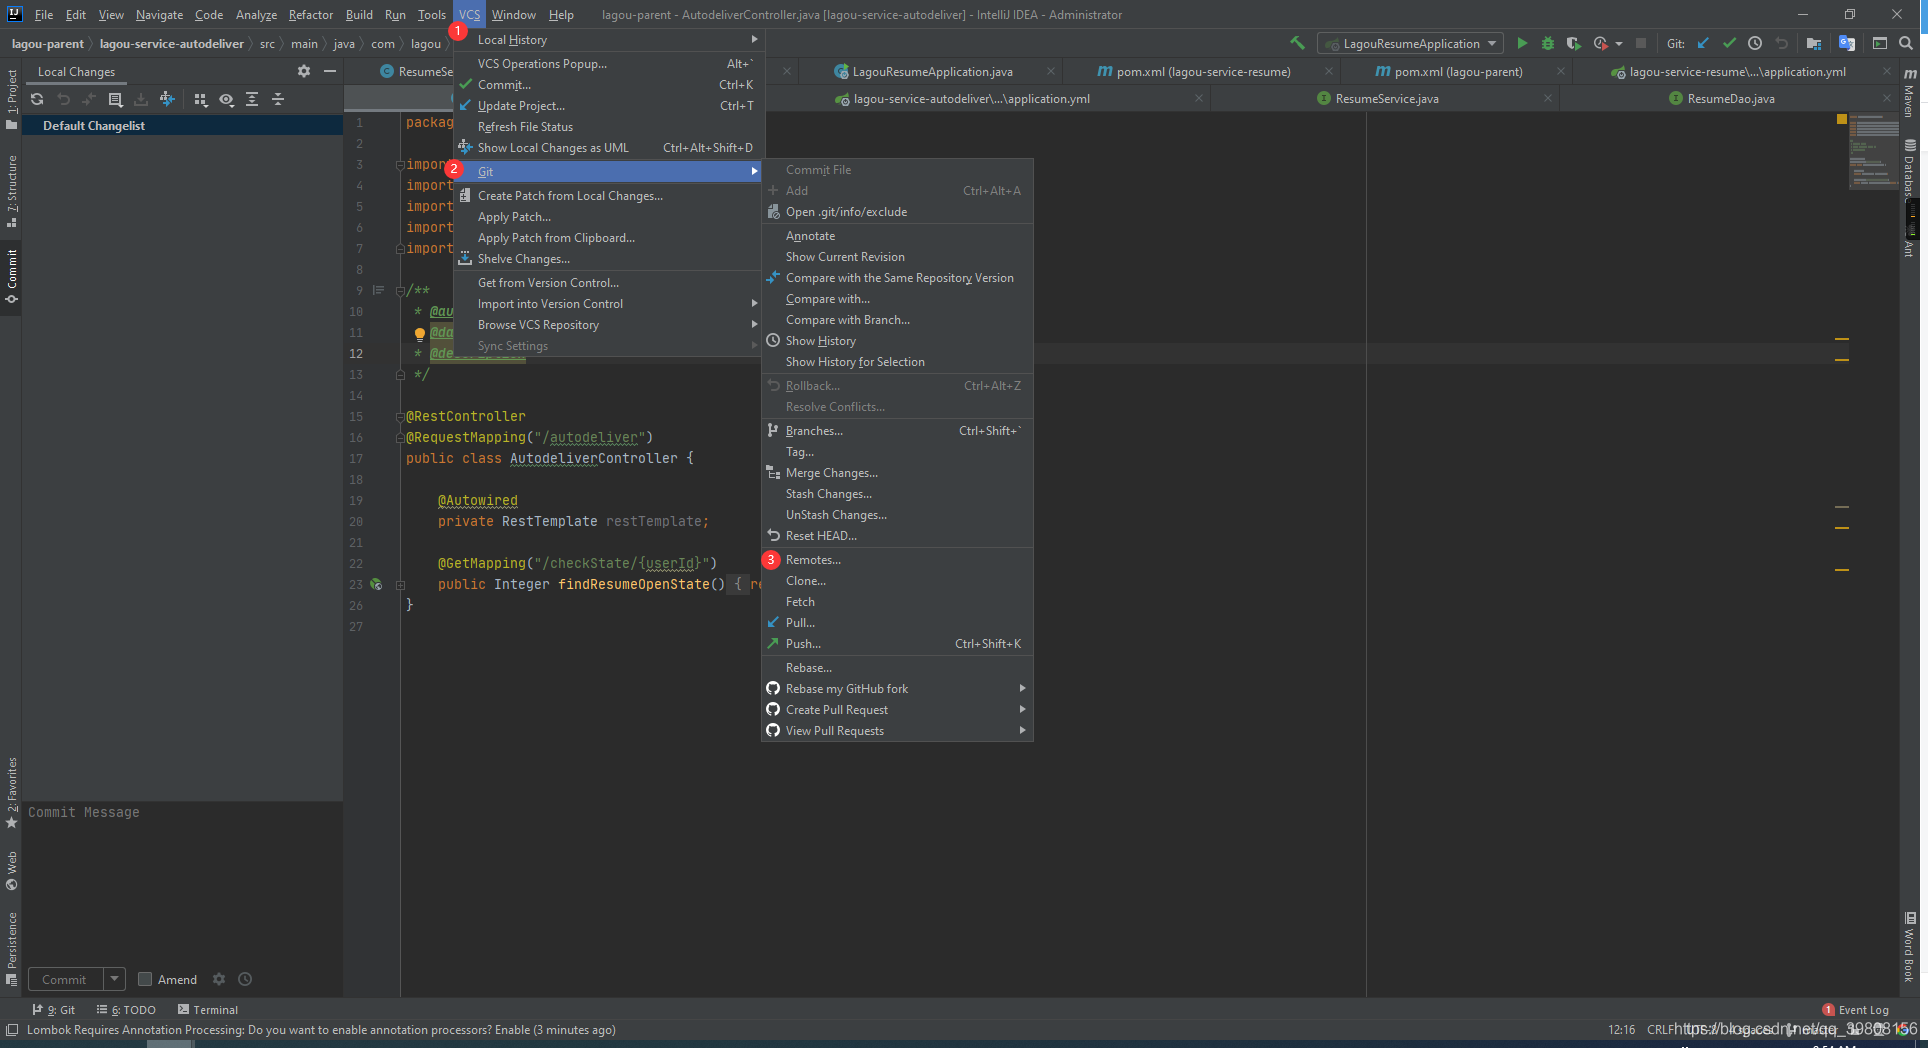Hide the Local Changes panel with the minimize dash

[330, 71]
